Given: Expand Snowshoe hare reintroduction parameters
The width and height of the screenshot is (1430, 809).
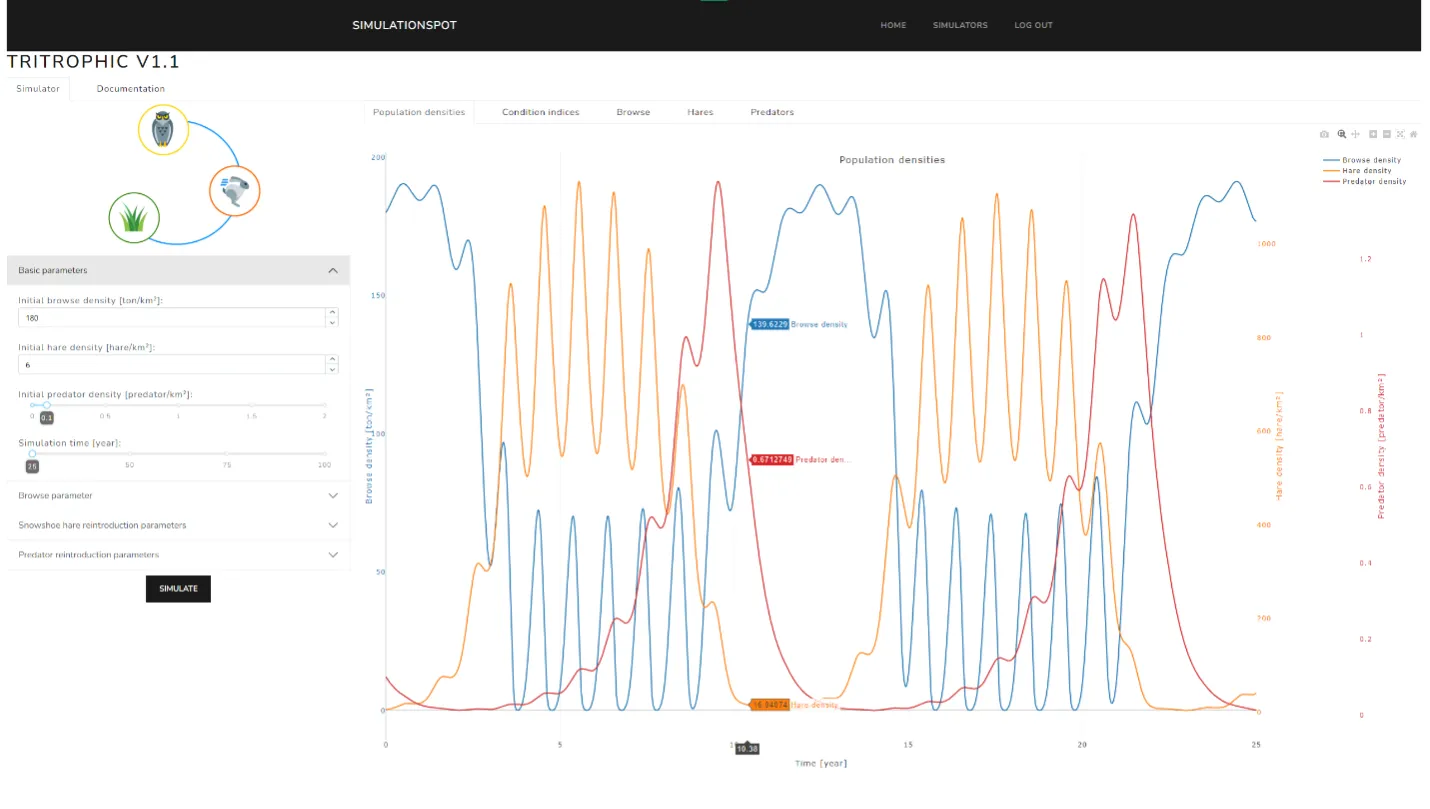Looking at the screenshot, I should [178, 525].
